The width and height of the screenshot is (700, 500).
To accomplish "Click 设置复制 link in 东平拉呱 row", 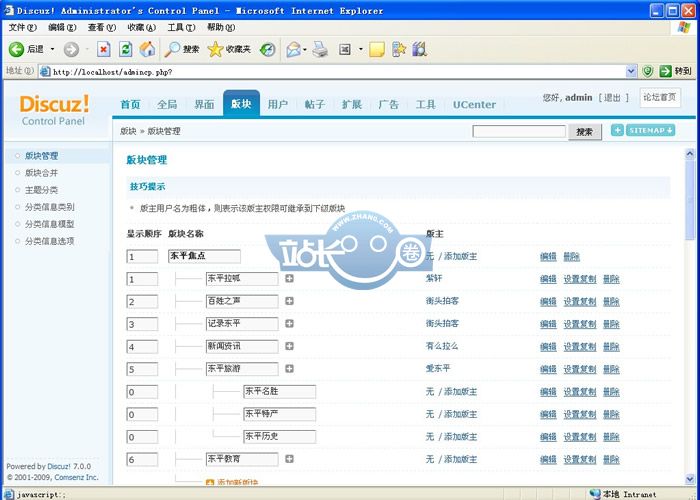I will coord(579,279).
